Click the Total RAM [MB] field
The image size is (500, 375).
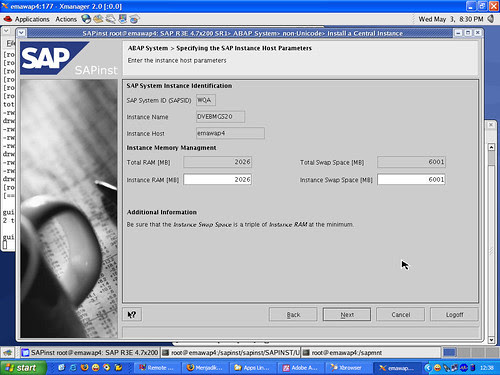pos(217,162)
